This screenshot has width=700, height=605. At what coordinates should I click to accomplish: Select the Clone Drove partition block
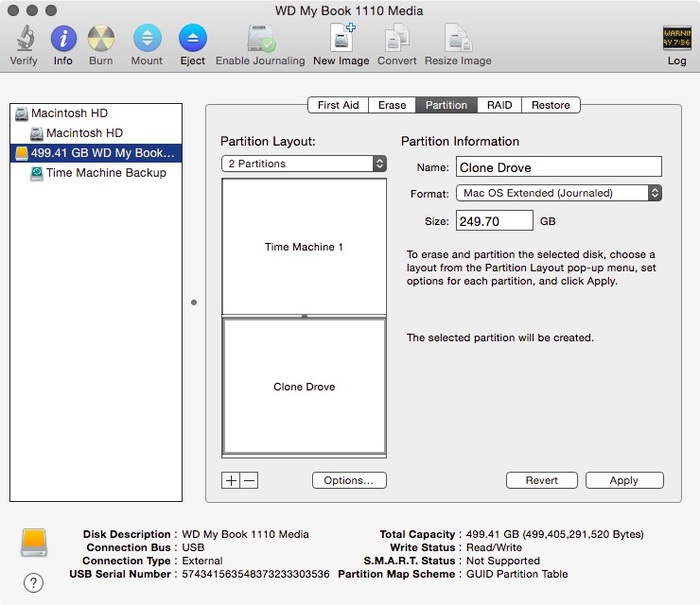(x=304, y=387)
